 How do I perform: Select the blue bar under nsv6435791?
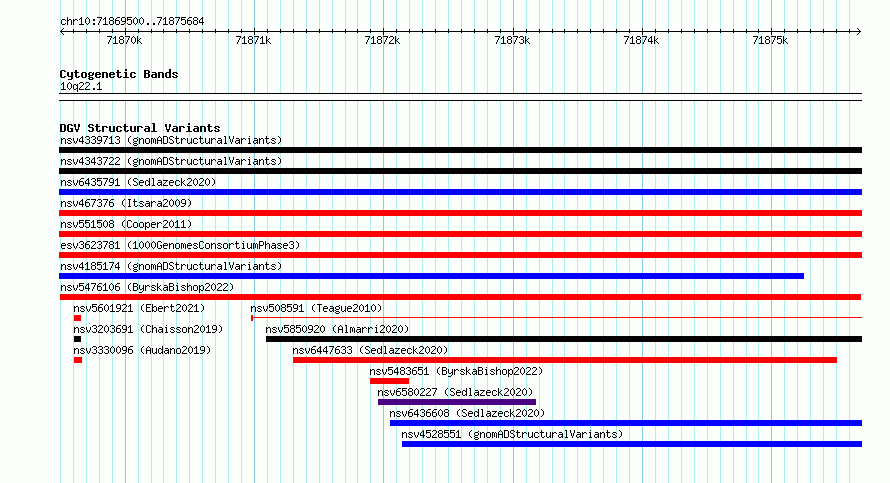[460, 192]
